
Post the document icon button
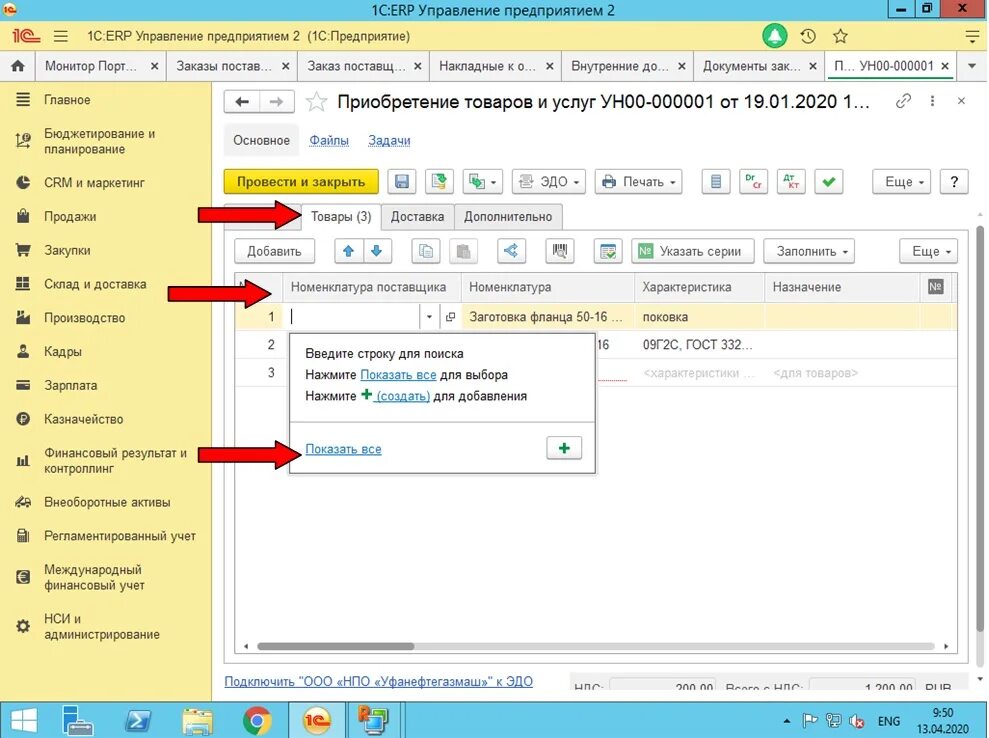(x=439, y=182)
